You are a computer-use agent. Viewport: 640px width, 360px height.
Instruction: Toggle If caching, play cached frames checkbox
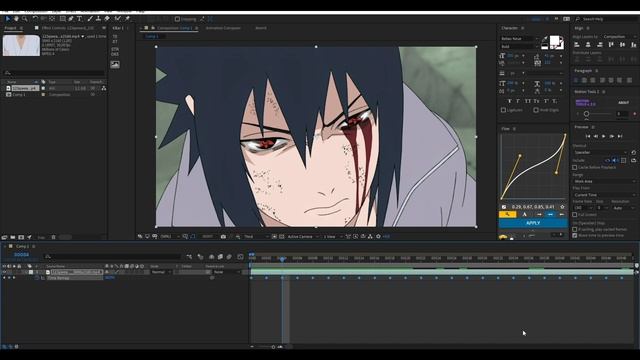[575, 229]
